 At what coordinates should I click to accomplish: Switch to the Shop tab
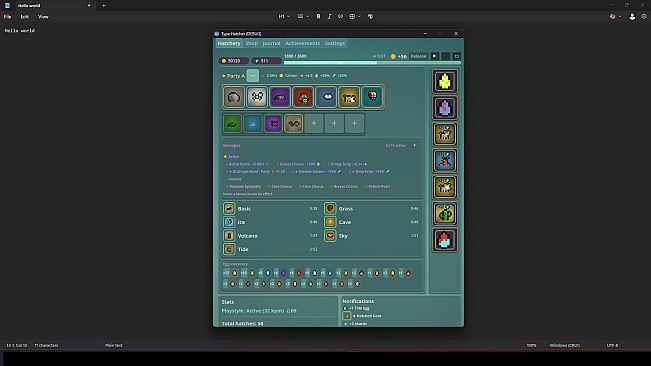252,43
